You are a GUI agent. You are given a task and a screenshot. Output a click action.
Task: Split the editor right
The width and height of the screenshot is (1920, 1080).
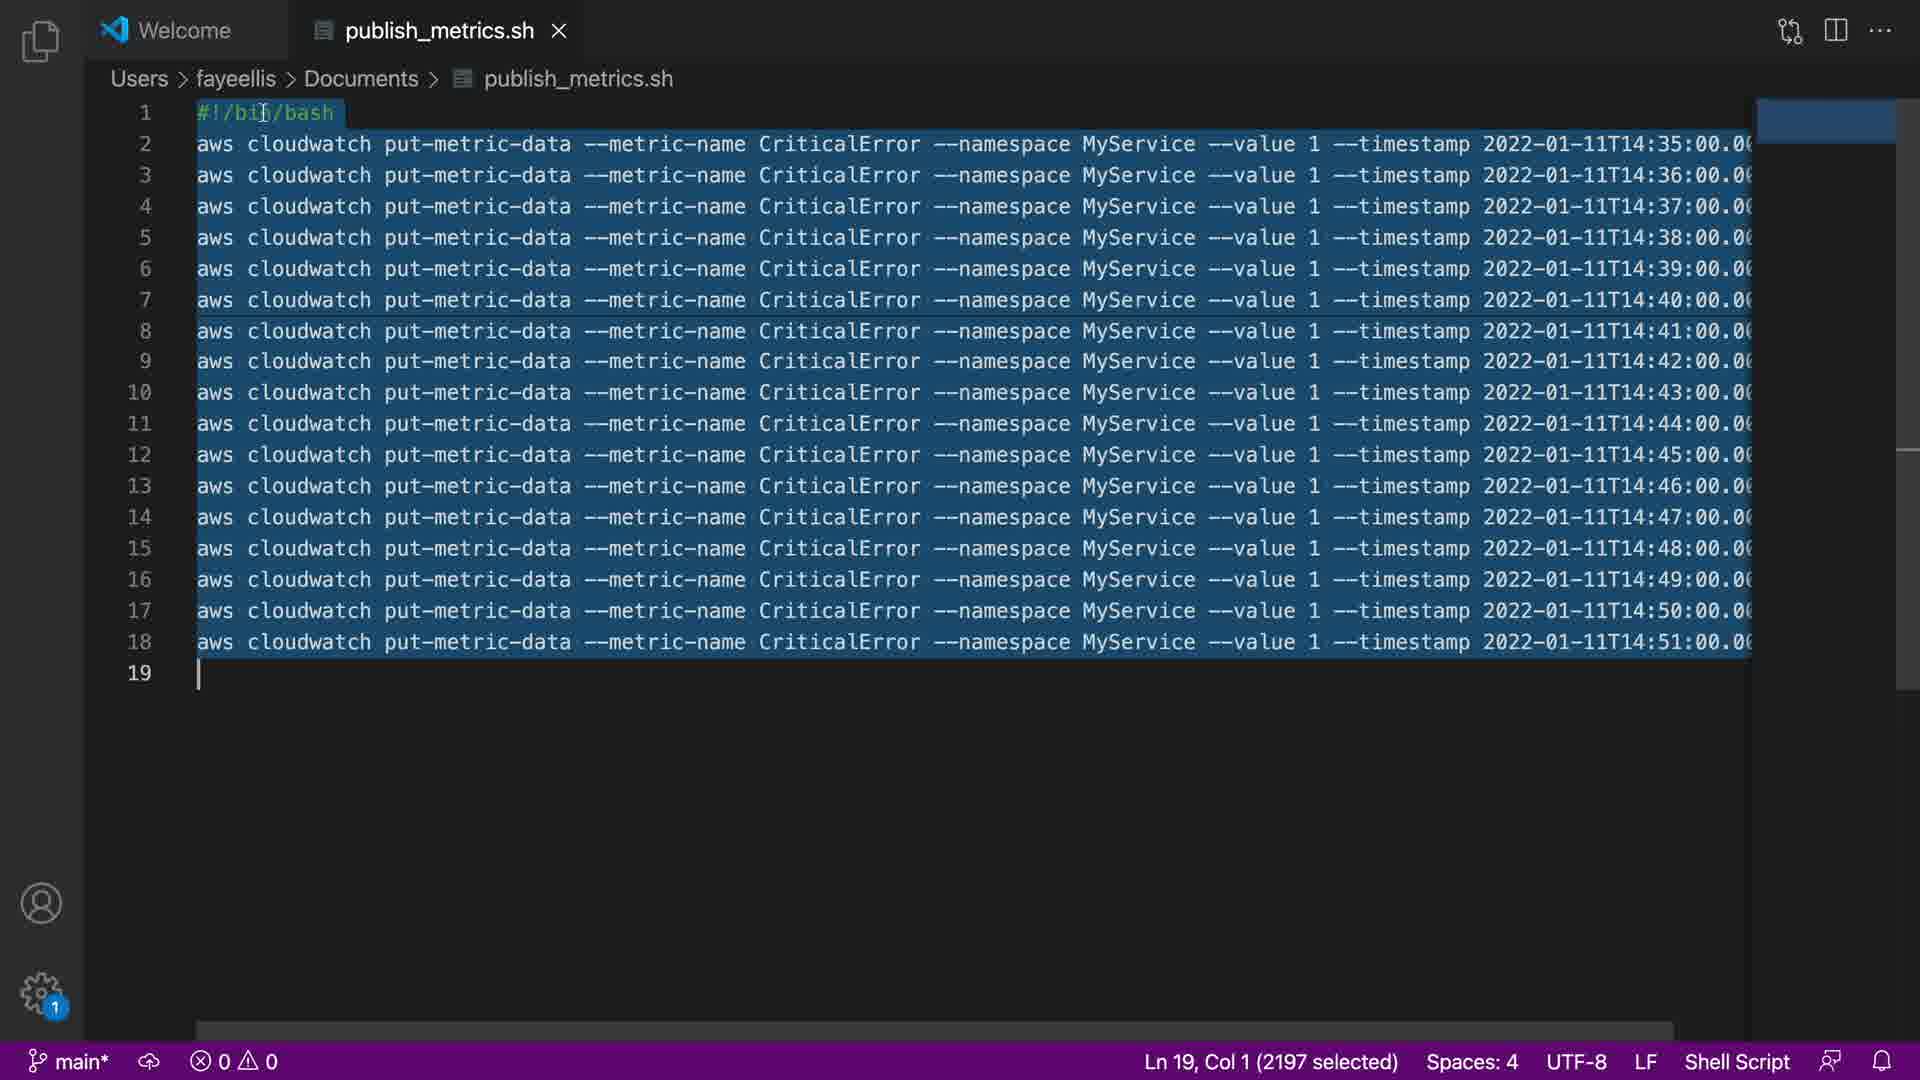1836,31
